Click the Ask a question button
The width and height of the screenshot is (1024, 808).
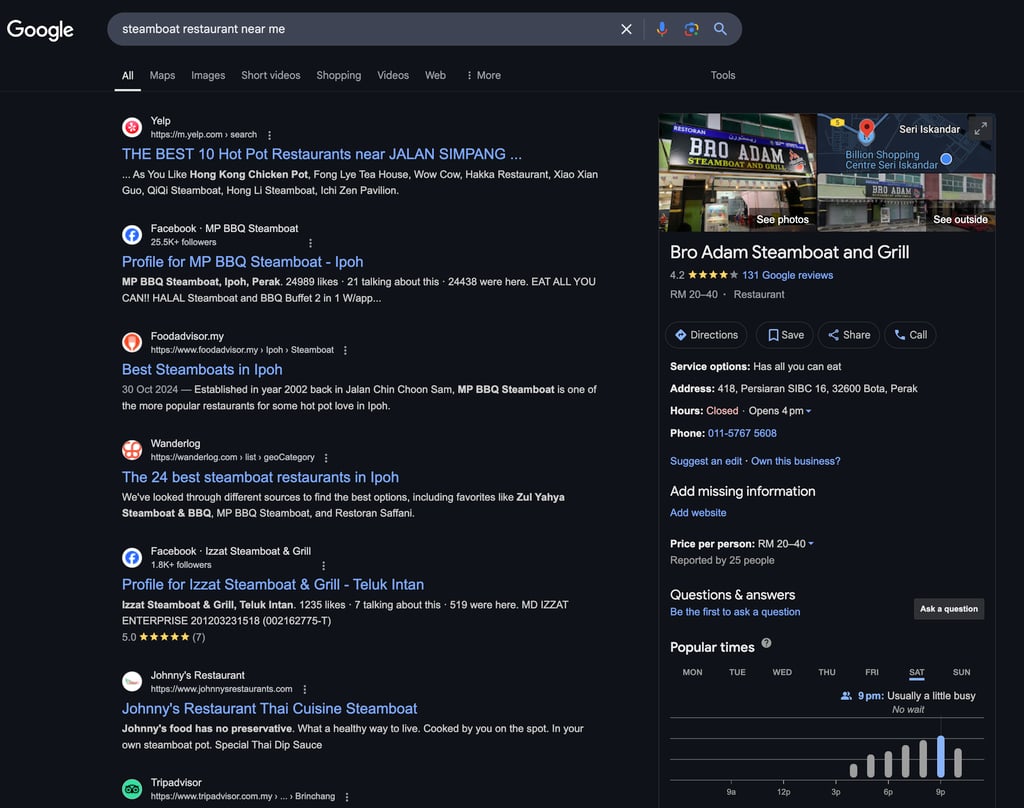(x=949, y=609)
